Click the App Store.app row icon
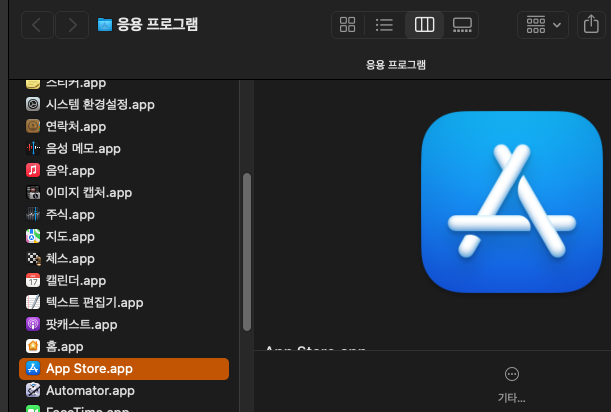The image size is (611, 412). [x=33, y=368]
